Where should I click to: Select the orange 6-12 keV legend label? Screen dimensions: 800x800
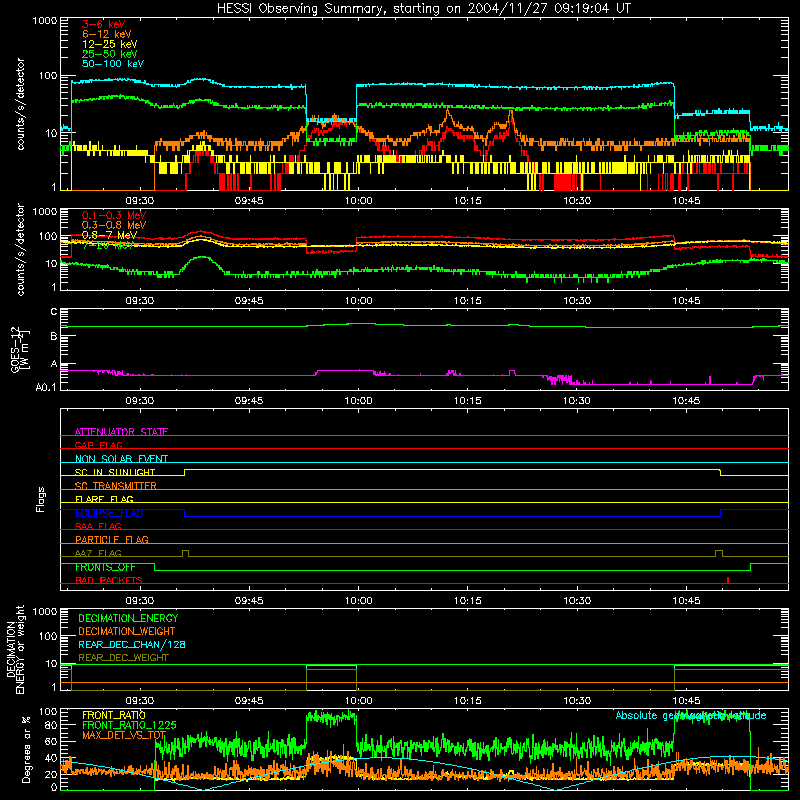[106, 34]
